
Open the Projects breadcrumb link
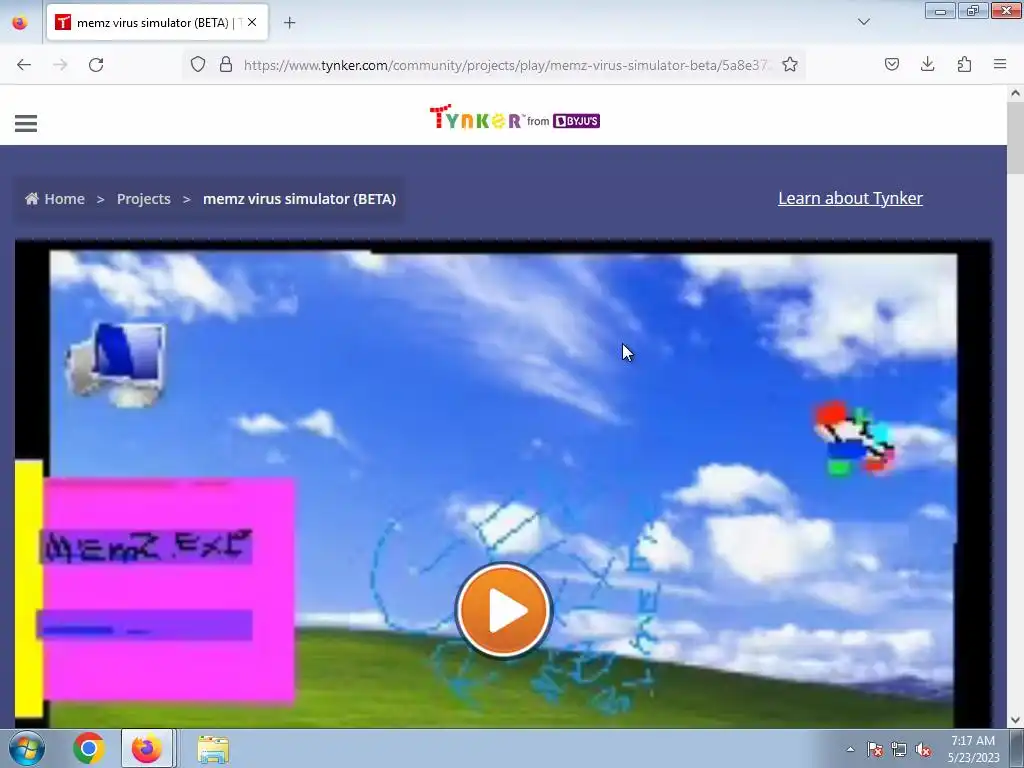(x=144, y=199)
